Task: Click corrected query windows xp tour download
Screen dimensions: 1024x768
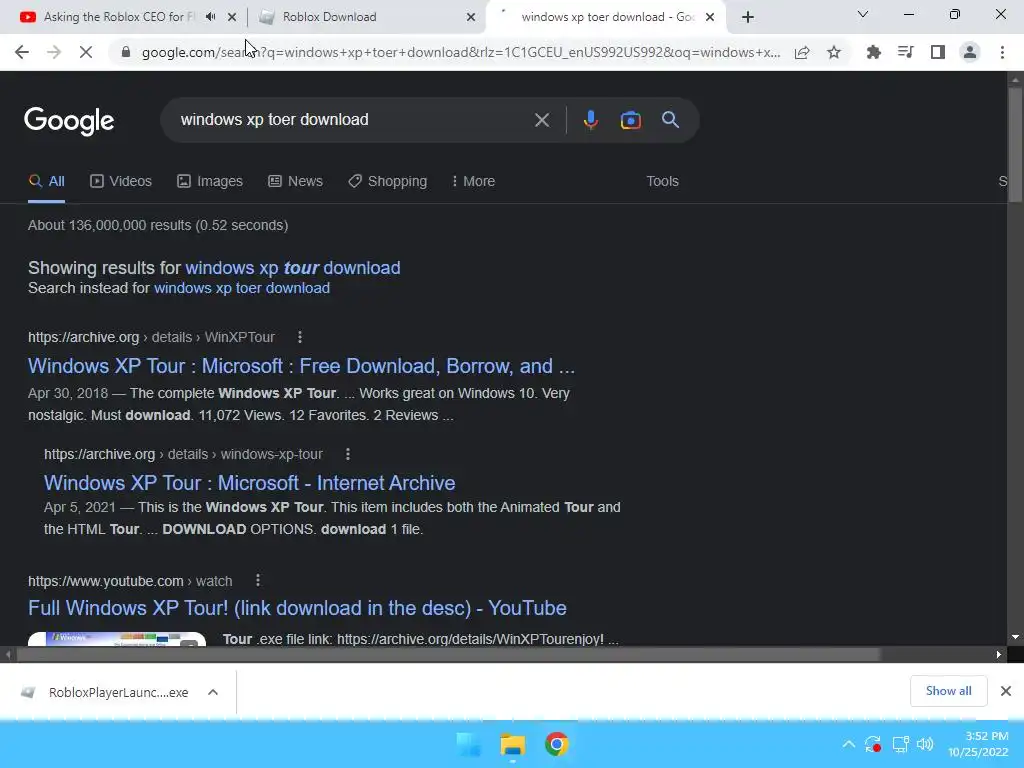Action: (x=293, y=268)
